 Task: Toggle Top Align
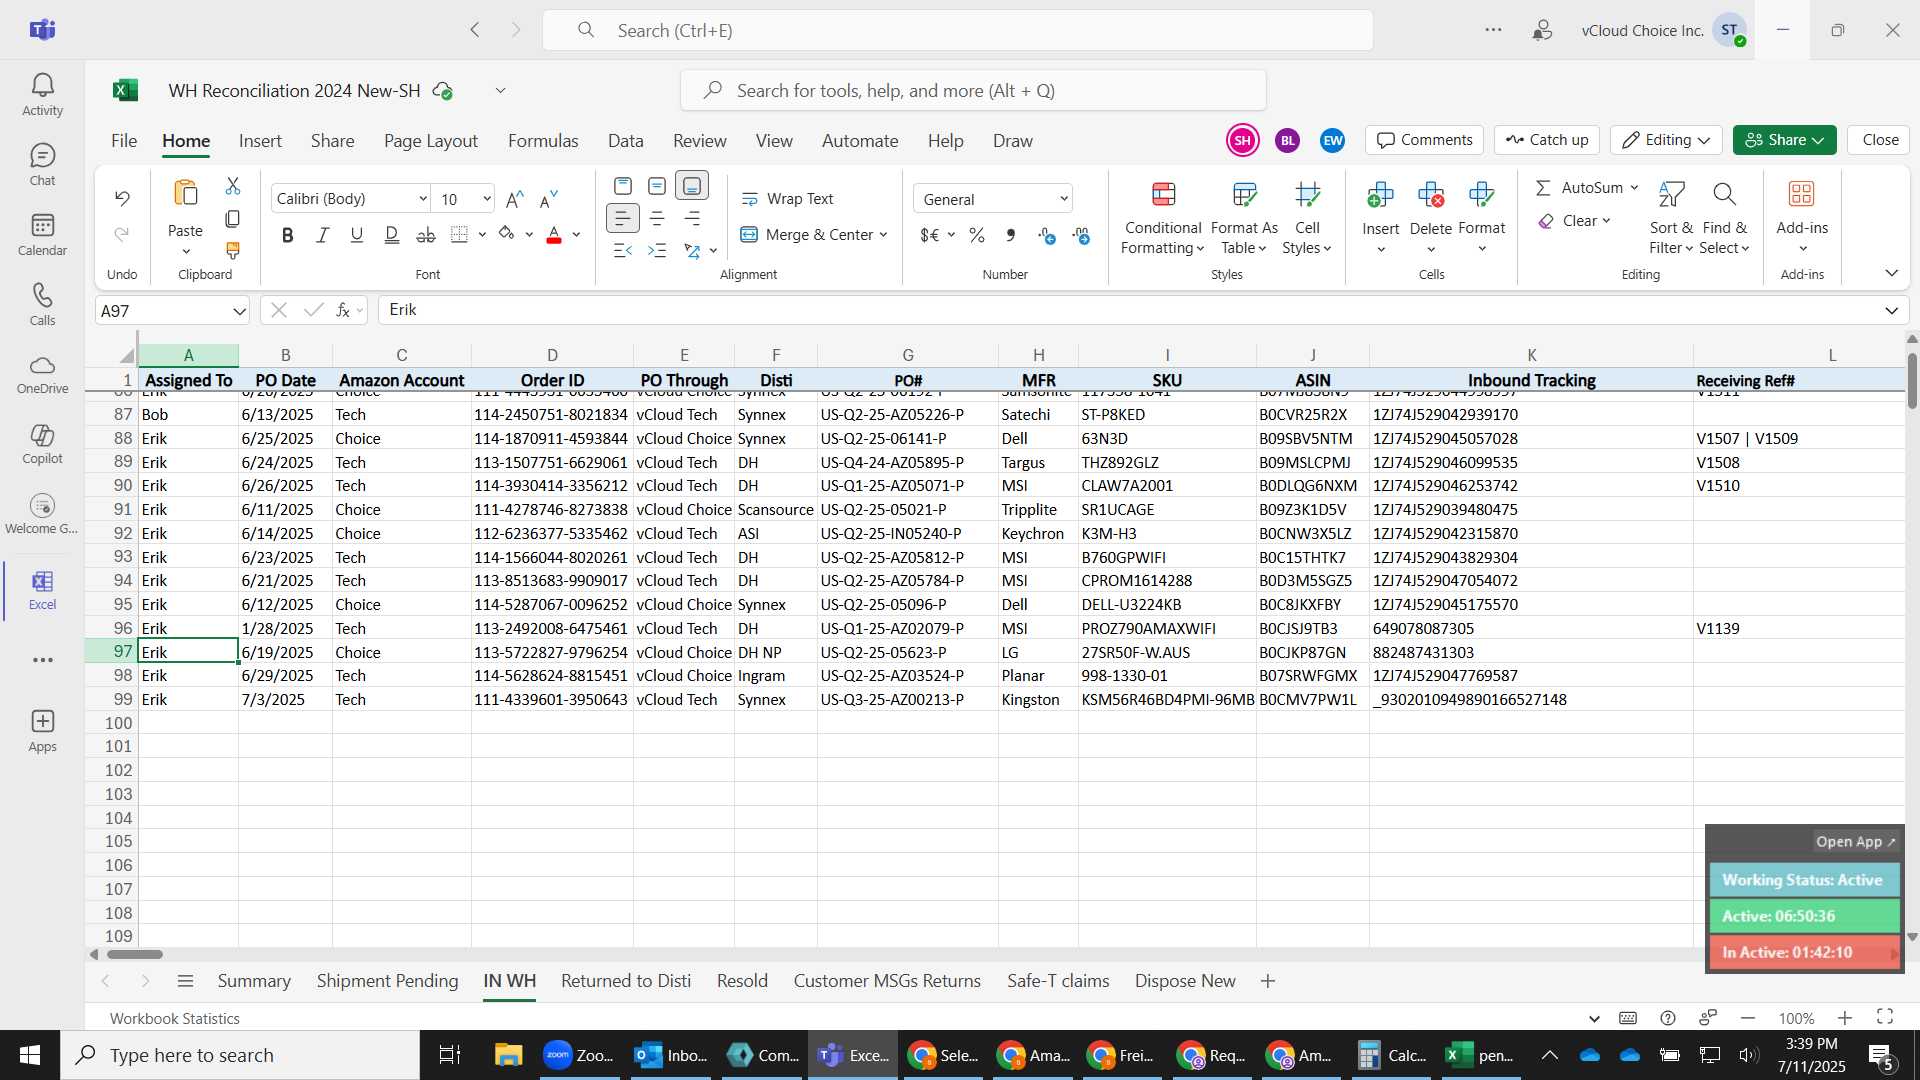[622, 186]
